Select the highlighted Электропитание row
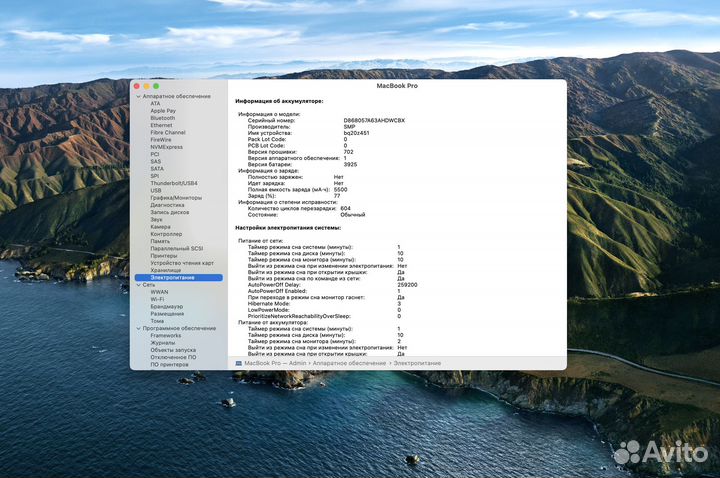This screenshot has height=478, width=720. coord(179,278)
